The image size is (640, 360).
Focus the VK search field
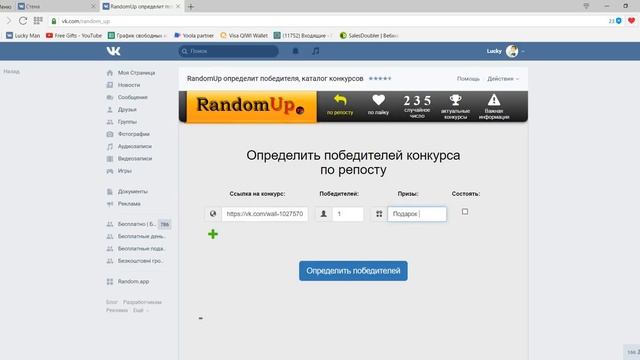(x=229, y=51)
